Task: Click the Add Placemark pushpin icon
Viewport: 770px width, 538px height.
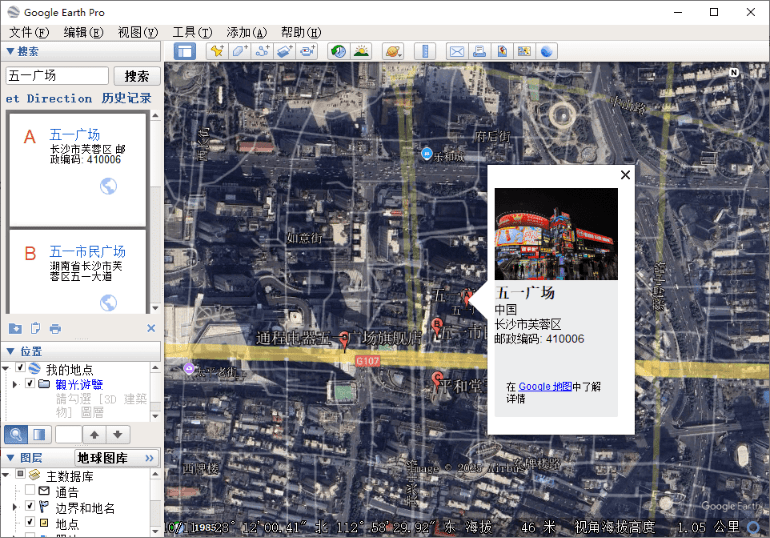Action: tap(216, 51)
